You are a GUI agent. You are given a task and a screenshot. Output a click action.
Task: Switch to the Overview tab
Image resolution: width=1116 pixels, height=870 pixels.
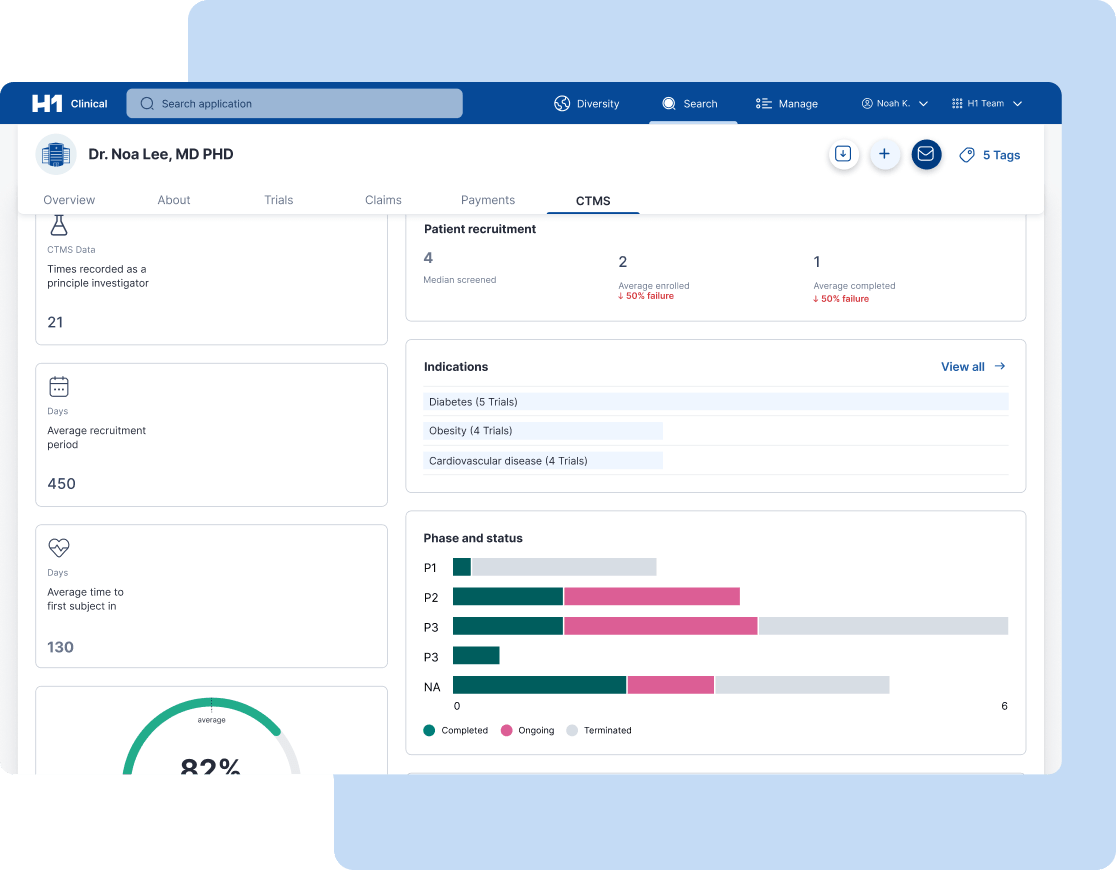coord(69,200)
